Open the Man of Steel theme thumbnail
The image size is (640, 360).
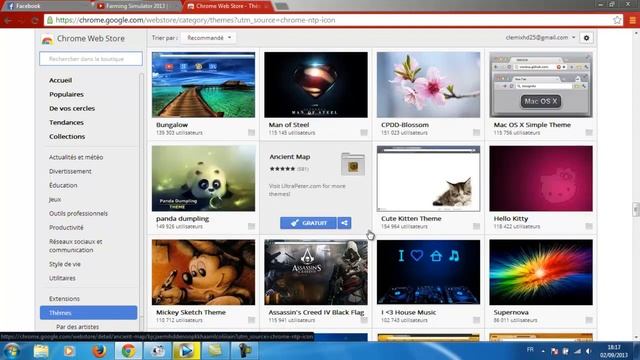pyautogui.click(x=316, y=84)
